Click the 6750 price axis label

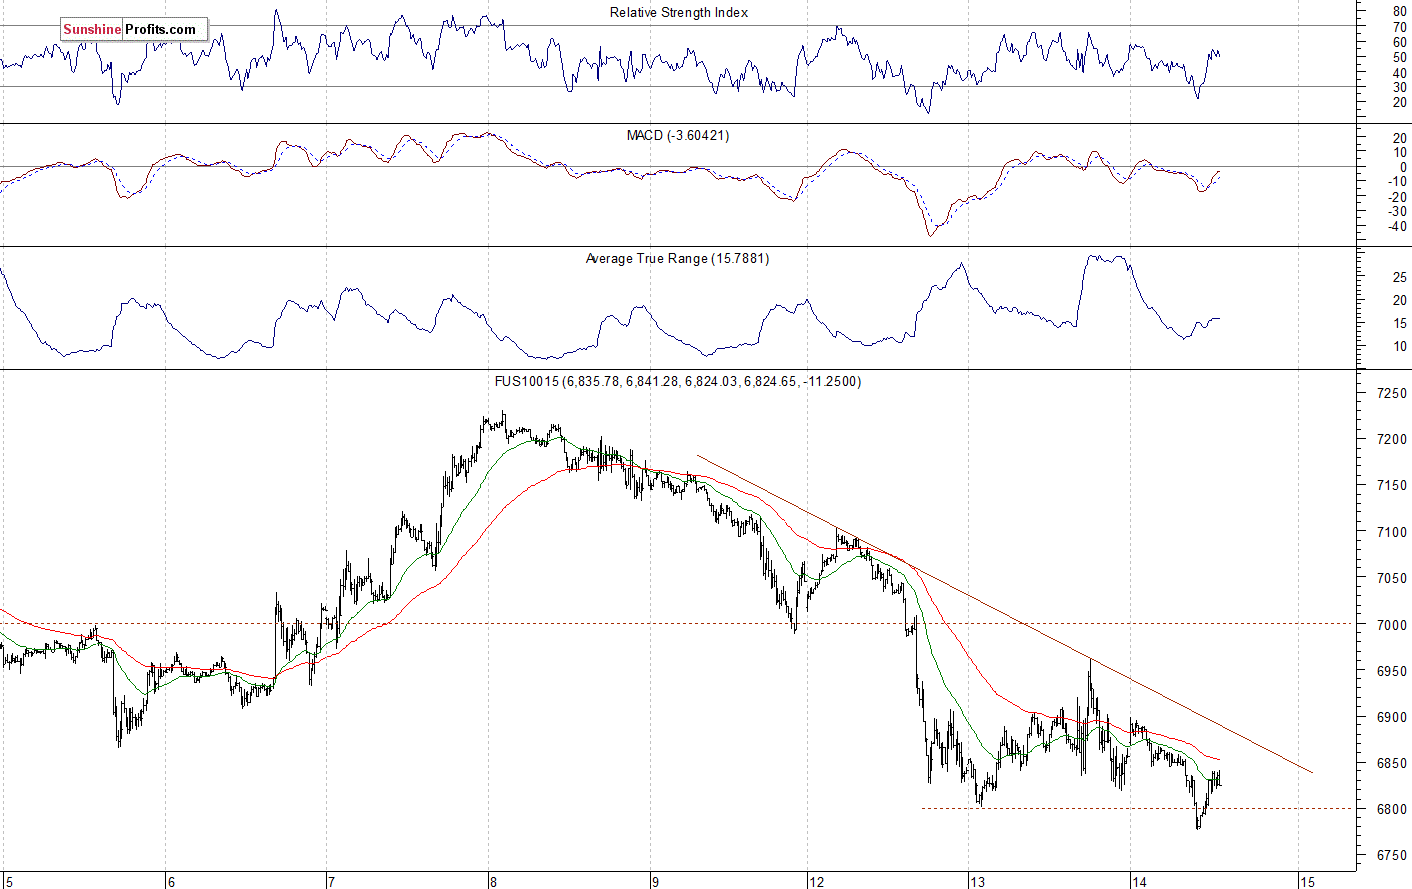tap(1392, 856)
